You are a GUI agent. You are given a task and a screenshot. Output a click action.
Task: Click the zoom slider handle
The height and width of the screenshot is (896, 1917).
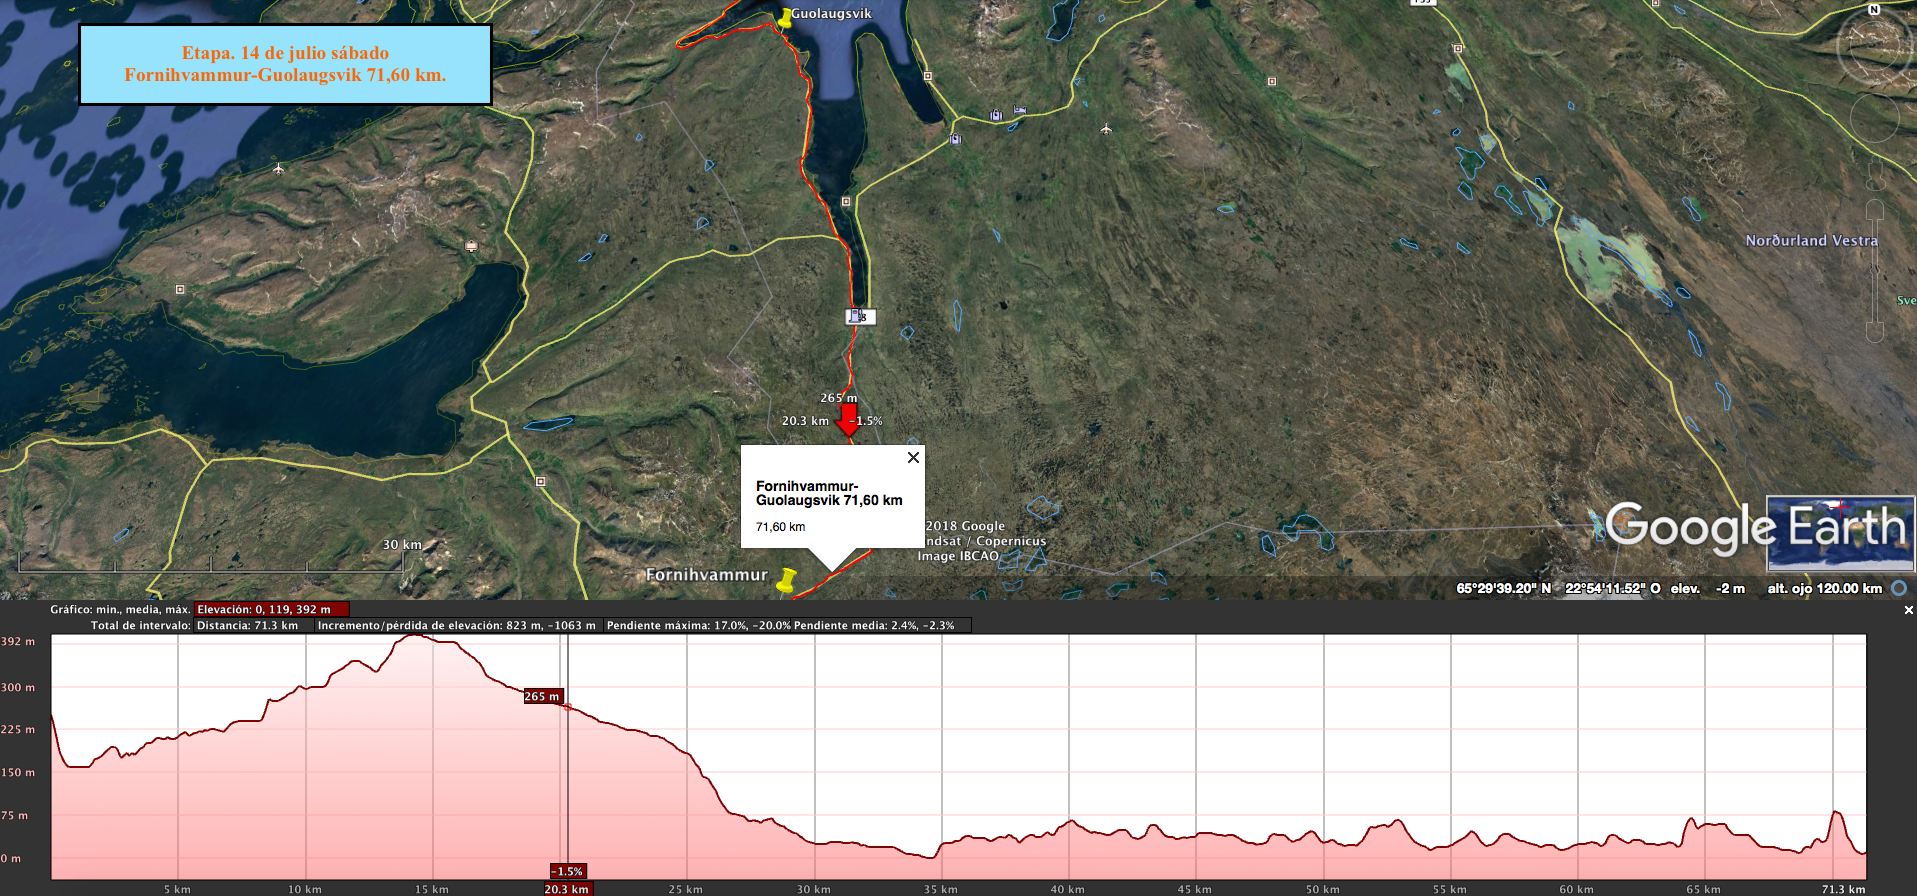pos(1874,268)
